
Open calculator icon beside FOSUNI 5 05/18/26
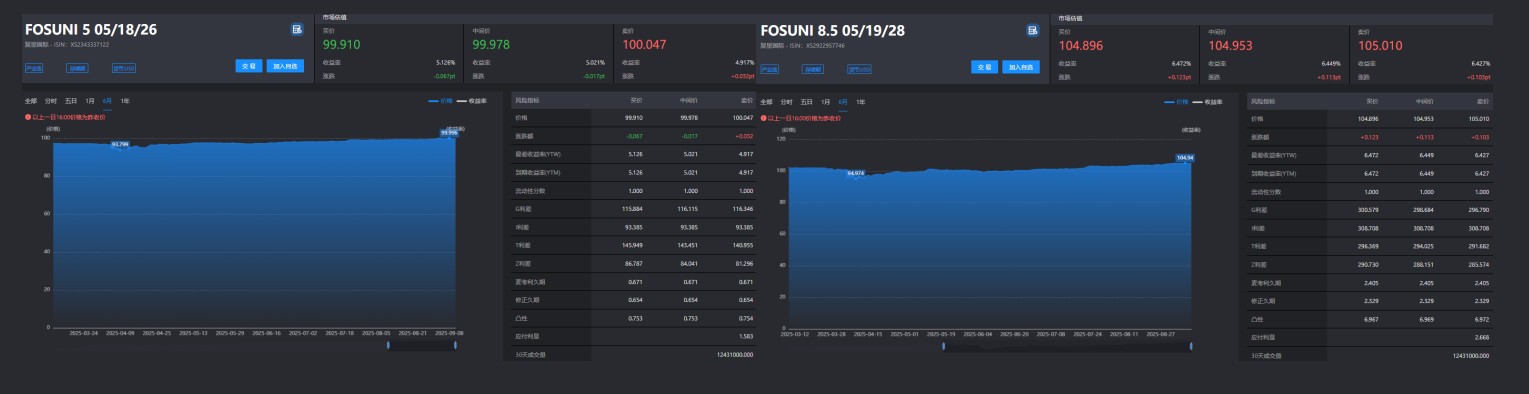click(x=297, y=30)
